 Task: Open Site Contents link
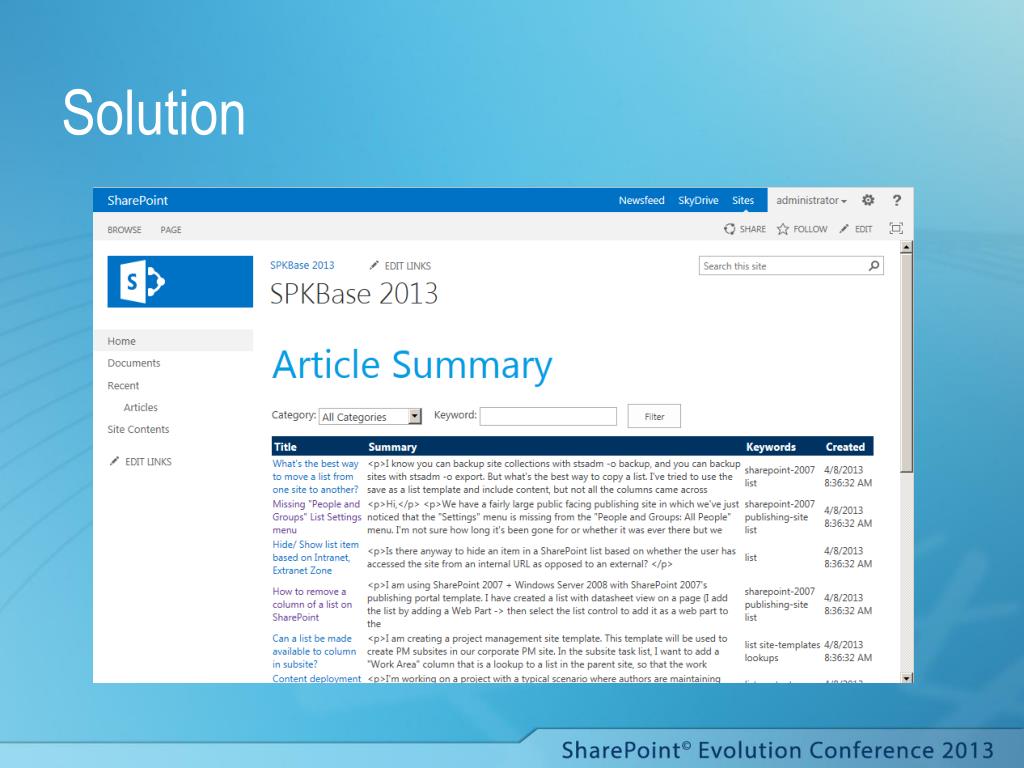pyautogui.click(x=138, y=429)
